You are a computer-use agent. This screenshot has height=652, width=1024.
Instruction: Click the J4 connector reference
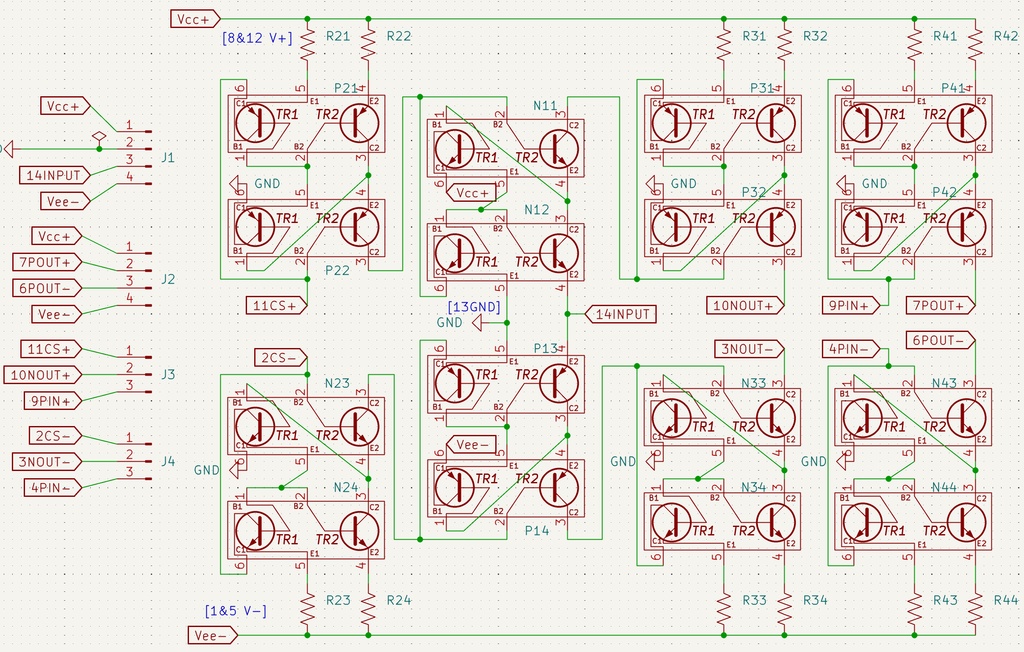coord(168,461)
